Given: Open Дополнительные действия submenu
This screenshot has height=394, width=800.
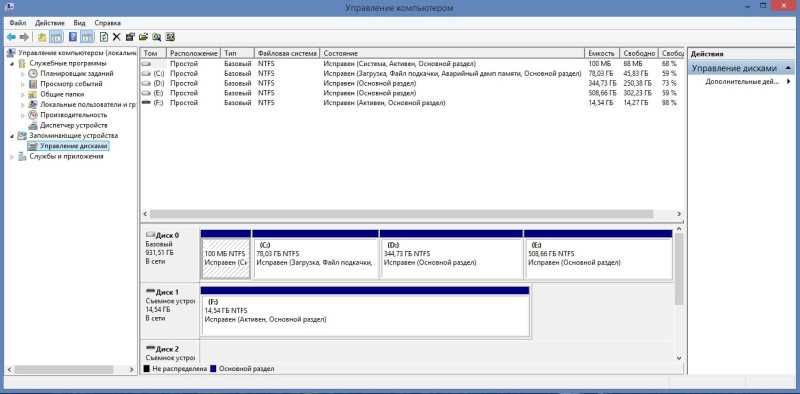Looking at the screenshot, I should (743, 81).
